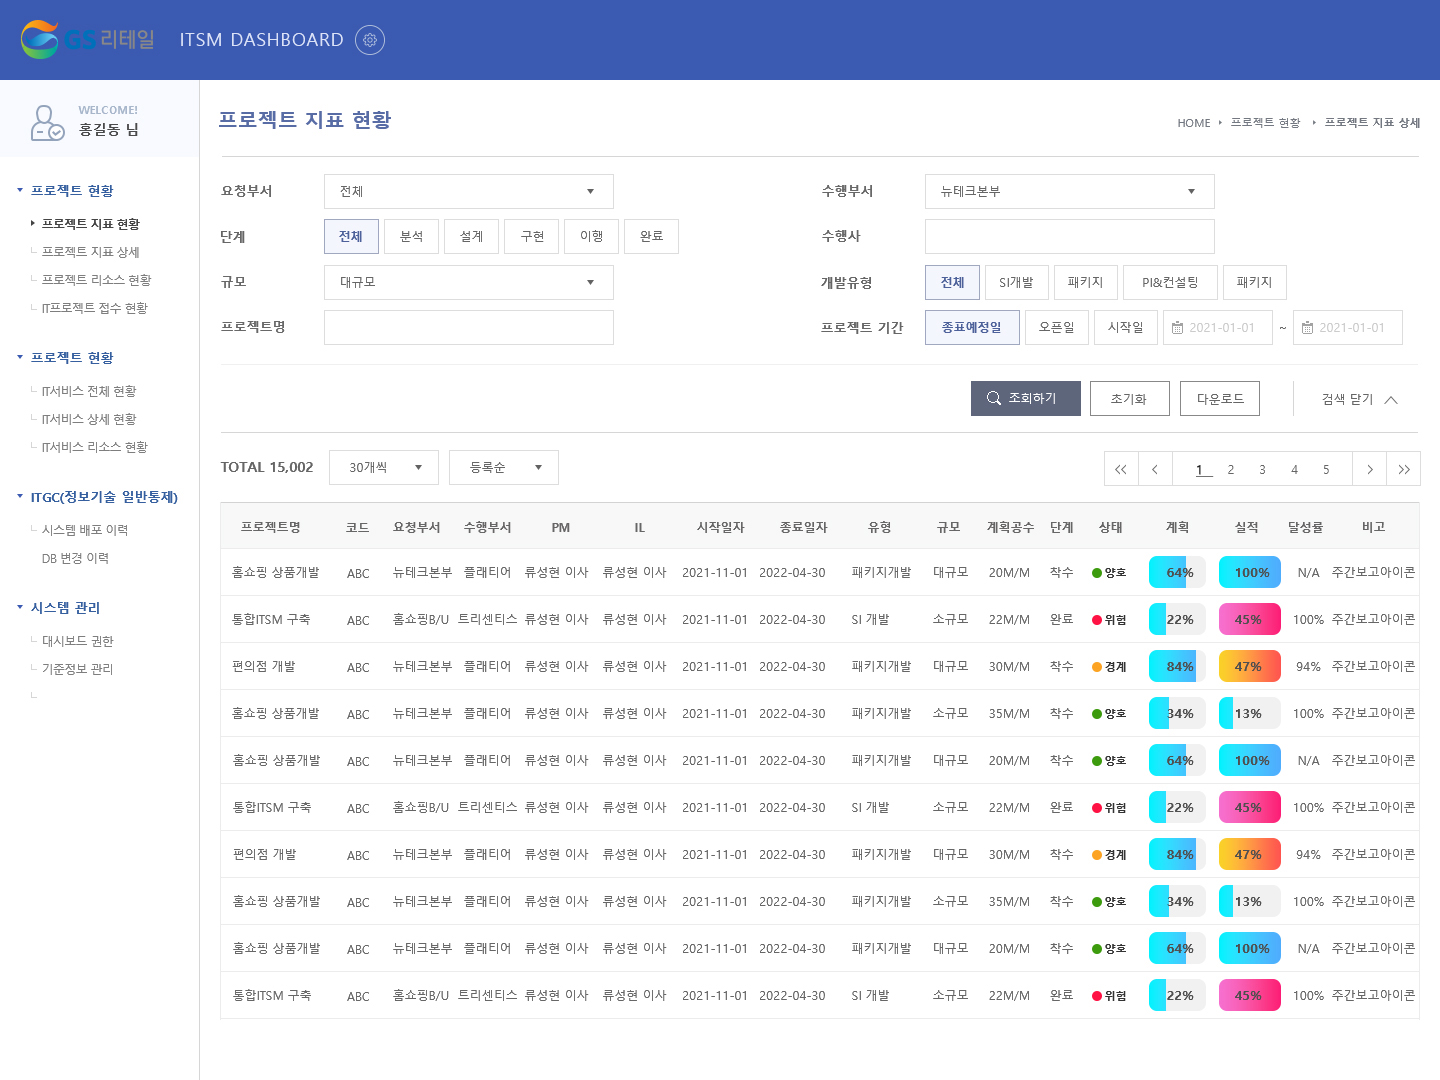Viewport: 1440px width, 1080px height.
Task: Click the 47% 실적 bar in third row
Action: click(1250, 666)
